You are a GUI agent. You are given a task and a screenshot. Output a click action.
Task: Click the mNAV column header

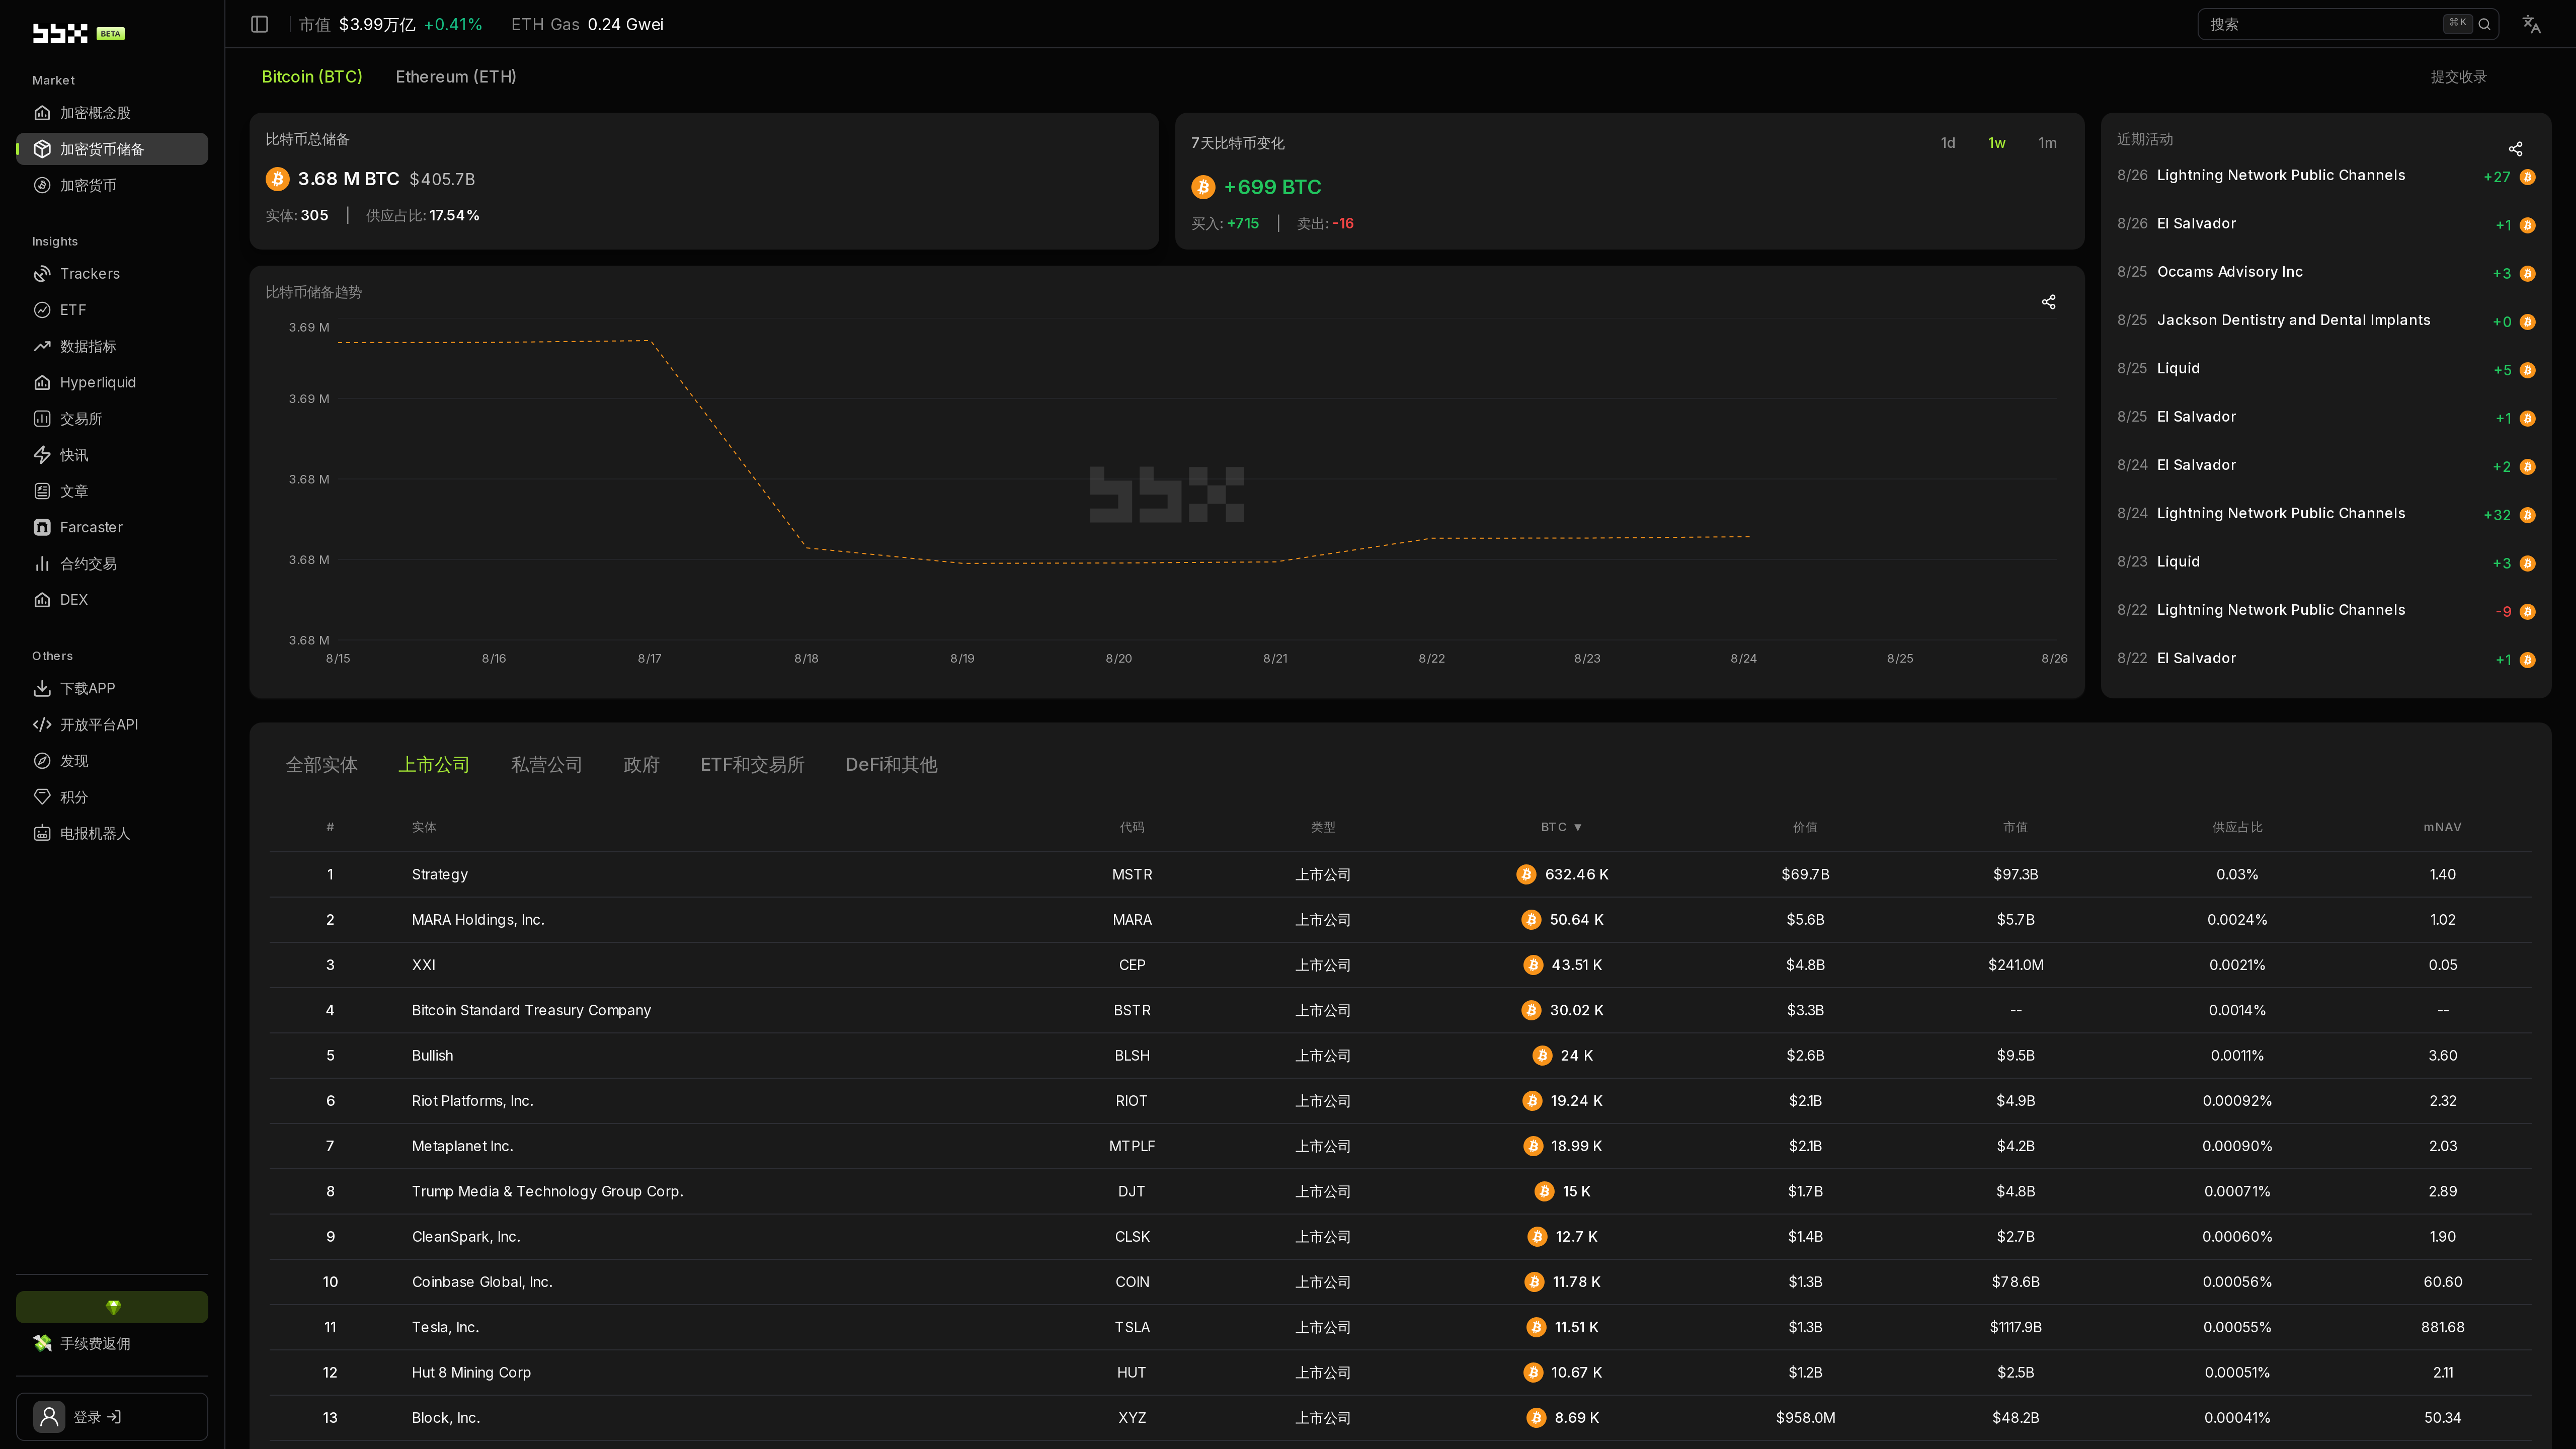(2442, 827)
